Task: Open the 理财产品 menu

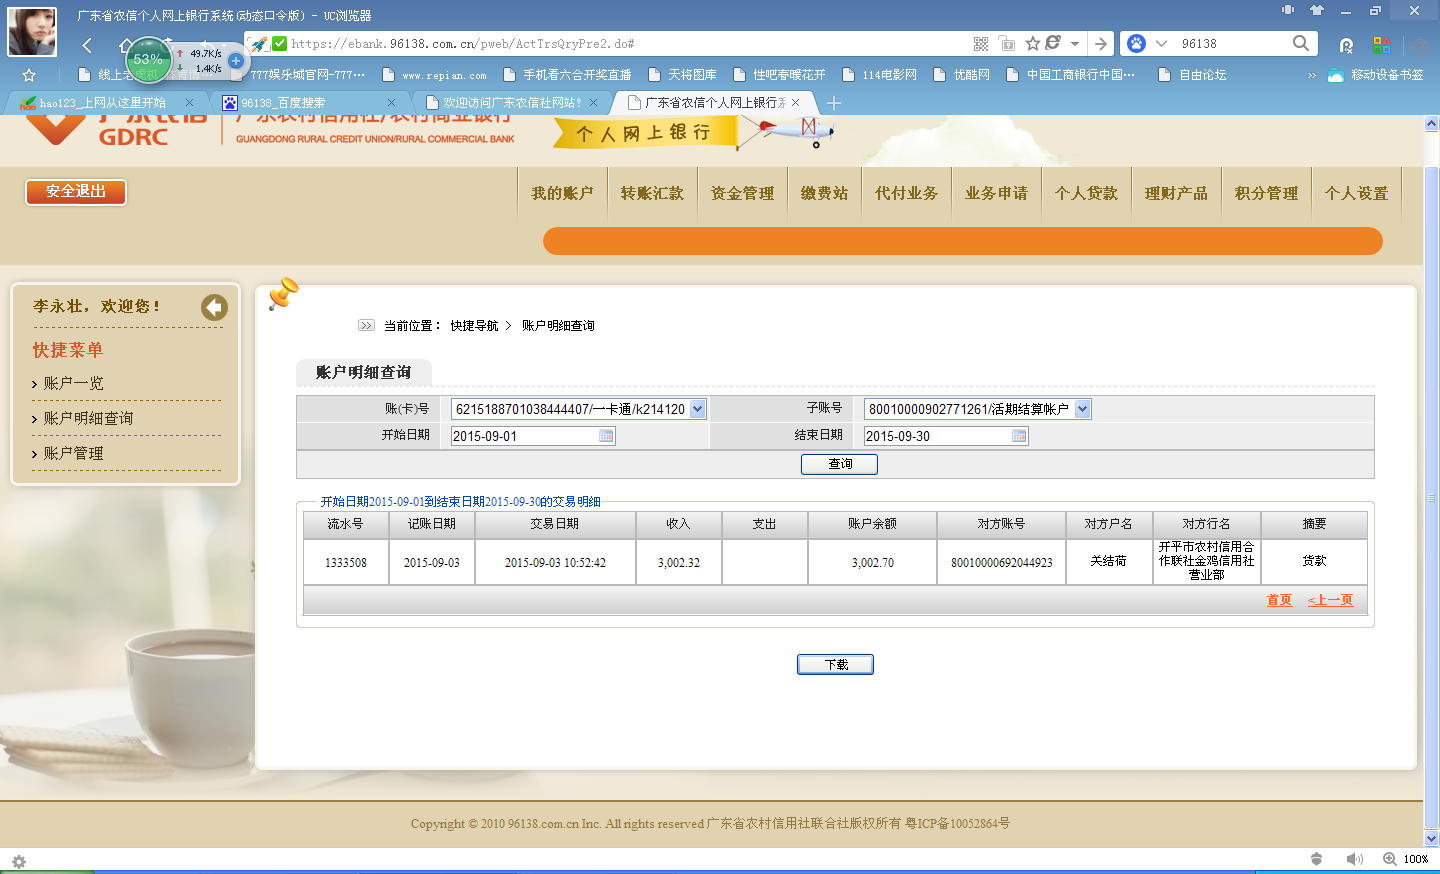Action: click(1176, 193)
